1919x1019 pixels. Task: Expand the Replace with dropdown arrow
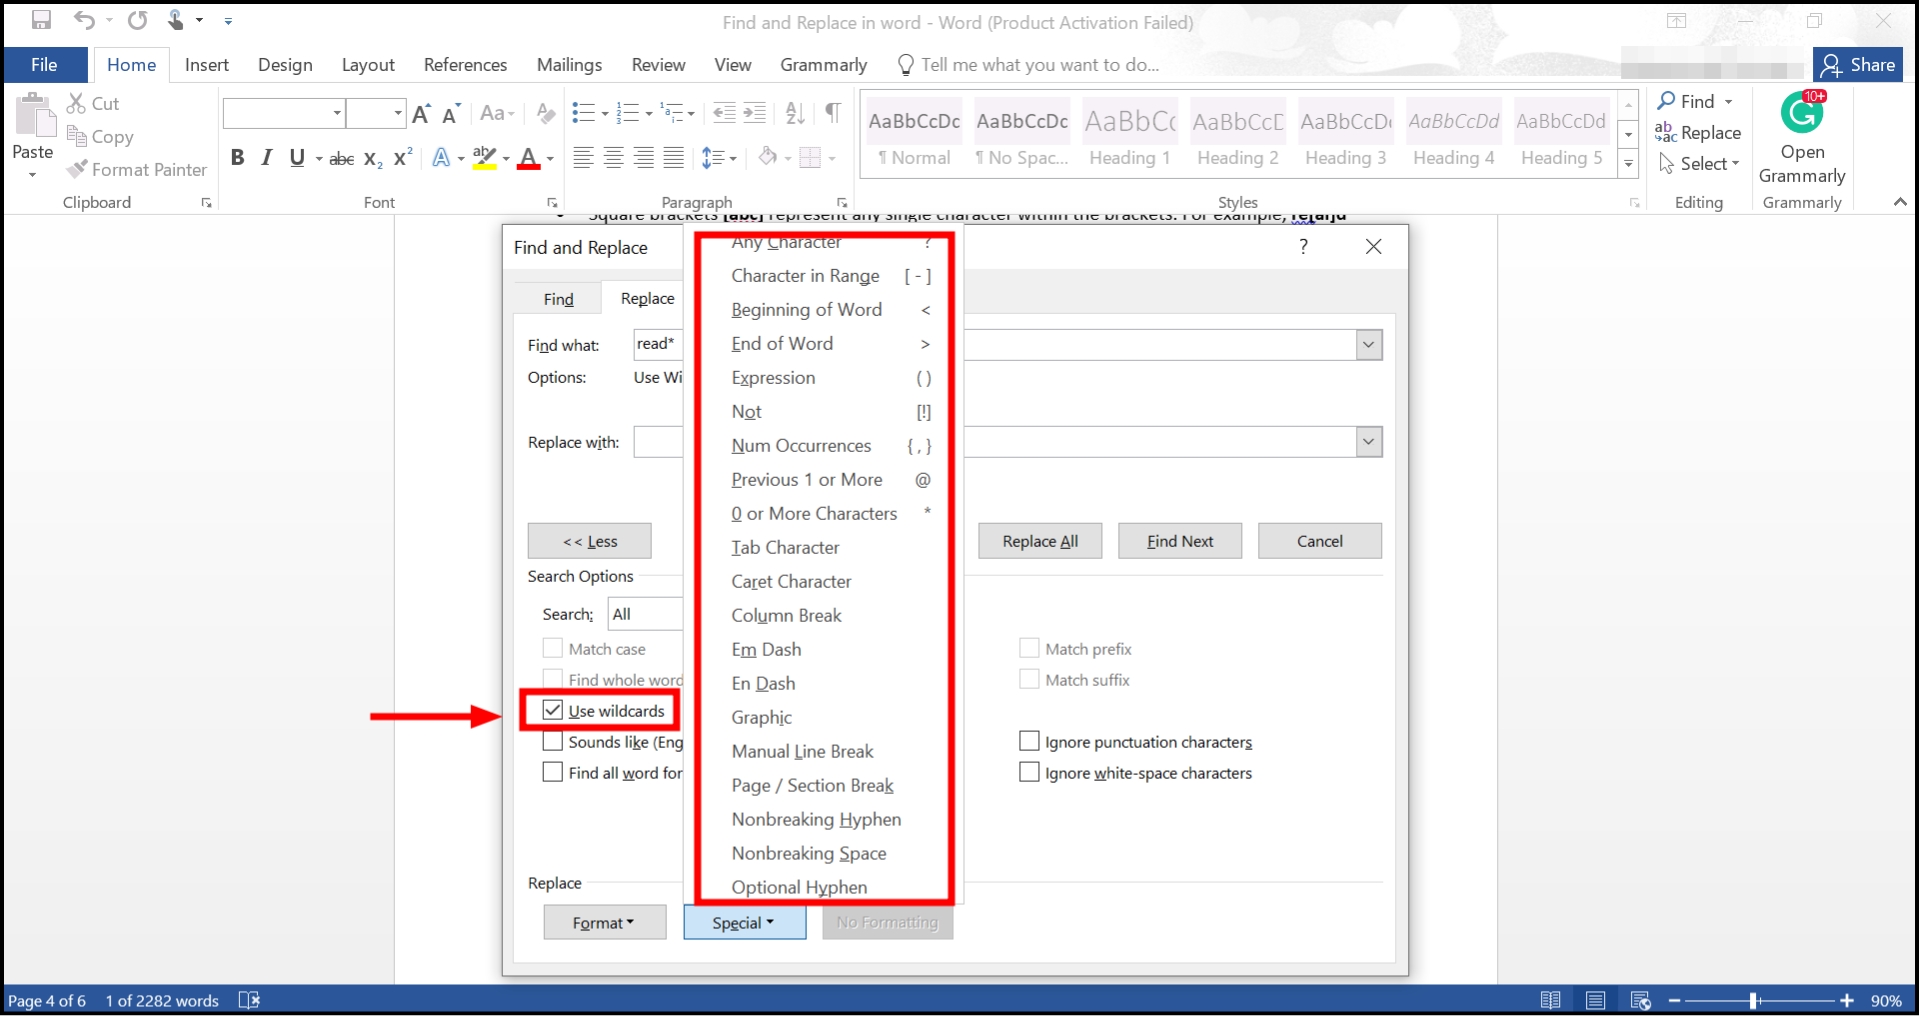coord(1368,442)
